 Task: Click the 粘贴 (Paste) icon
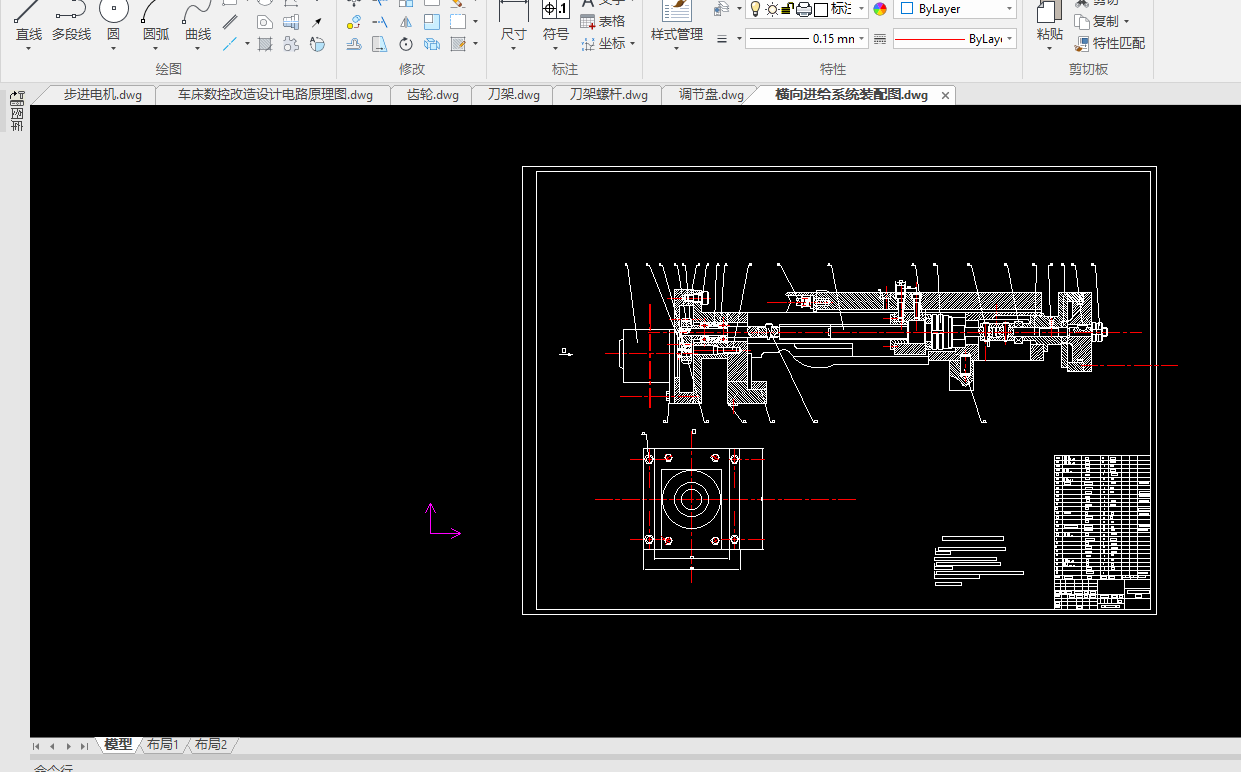click(1049, 14)
